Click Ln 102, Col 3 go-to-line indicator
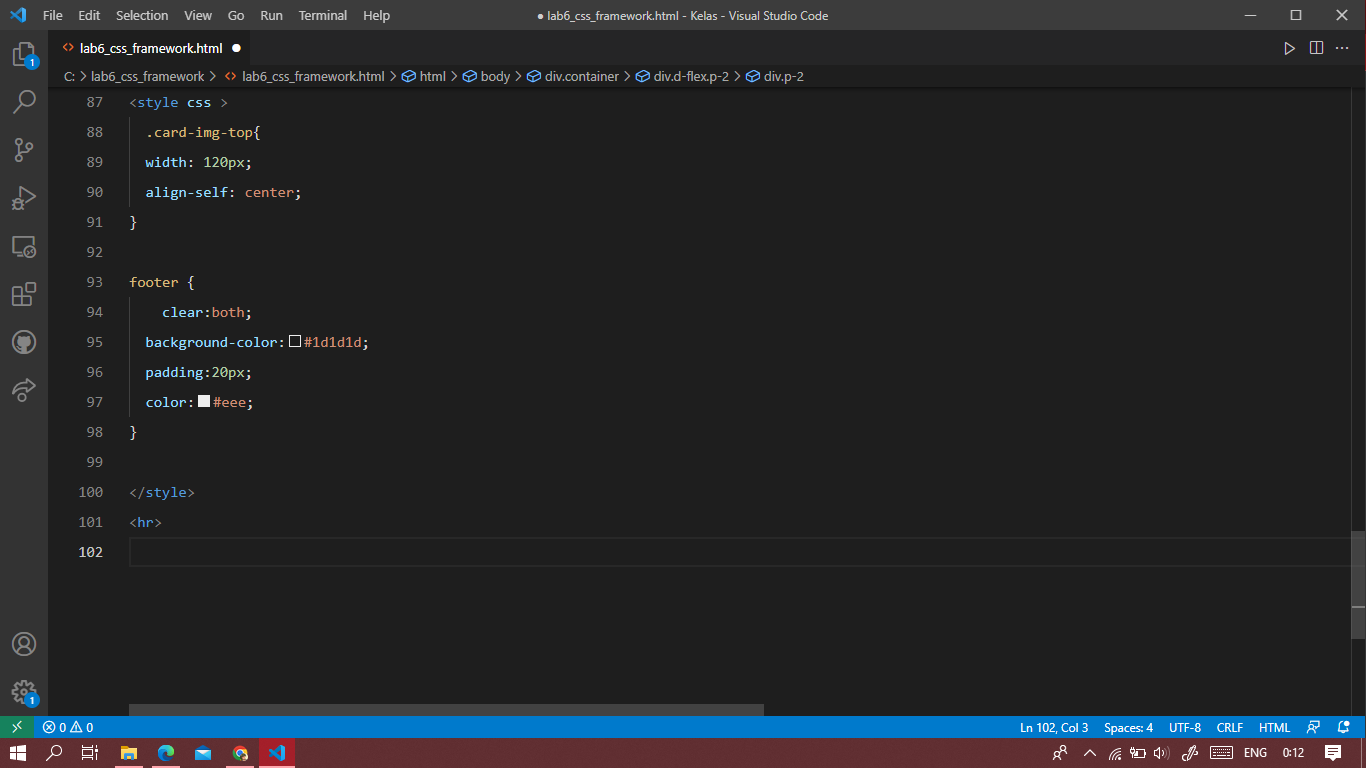The height and width of the screenshot is (768, 1366). pyautogui.click(x=1054, y=727)
